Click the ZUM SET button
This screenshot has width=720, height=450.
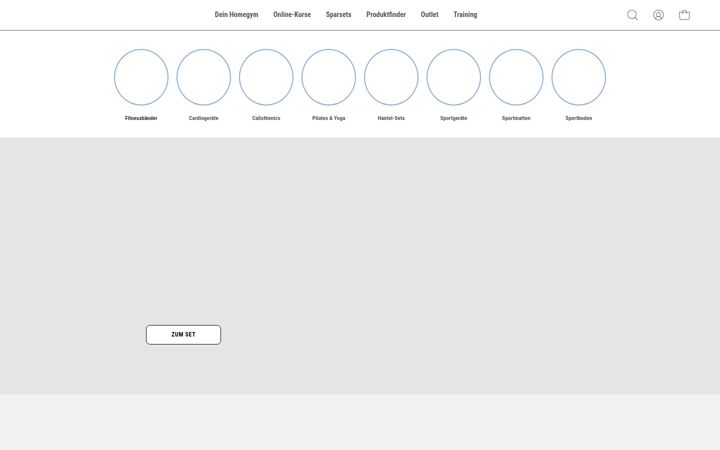[x=184, y=335]
